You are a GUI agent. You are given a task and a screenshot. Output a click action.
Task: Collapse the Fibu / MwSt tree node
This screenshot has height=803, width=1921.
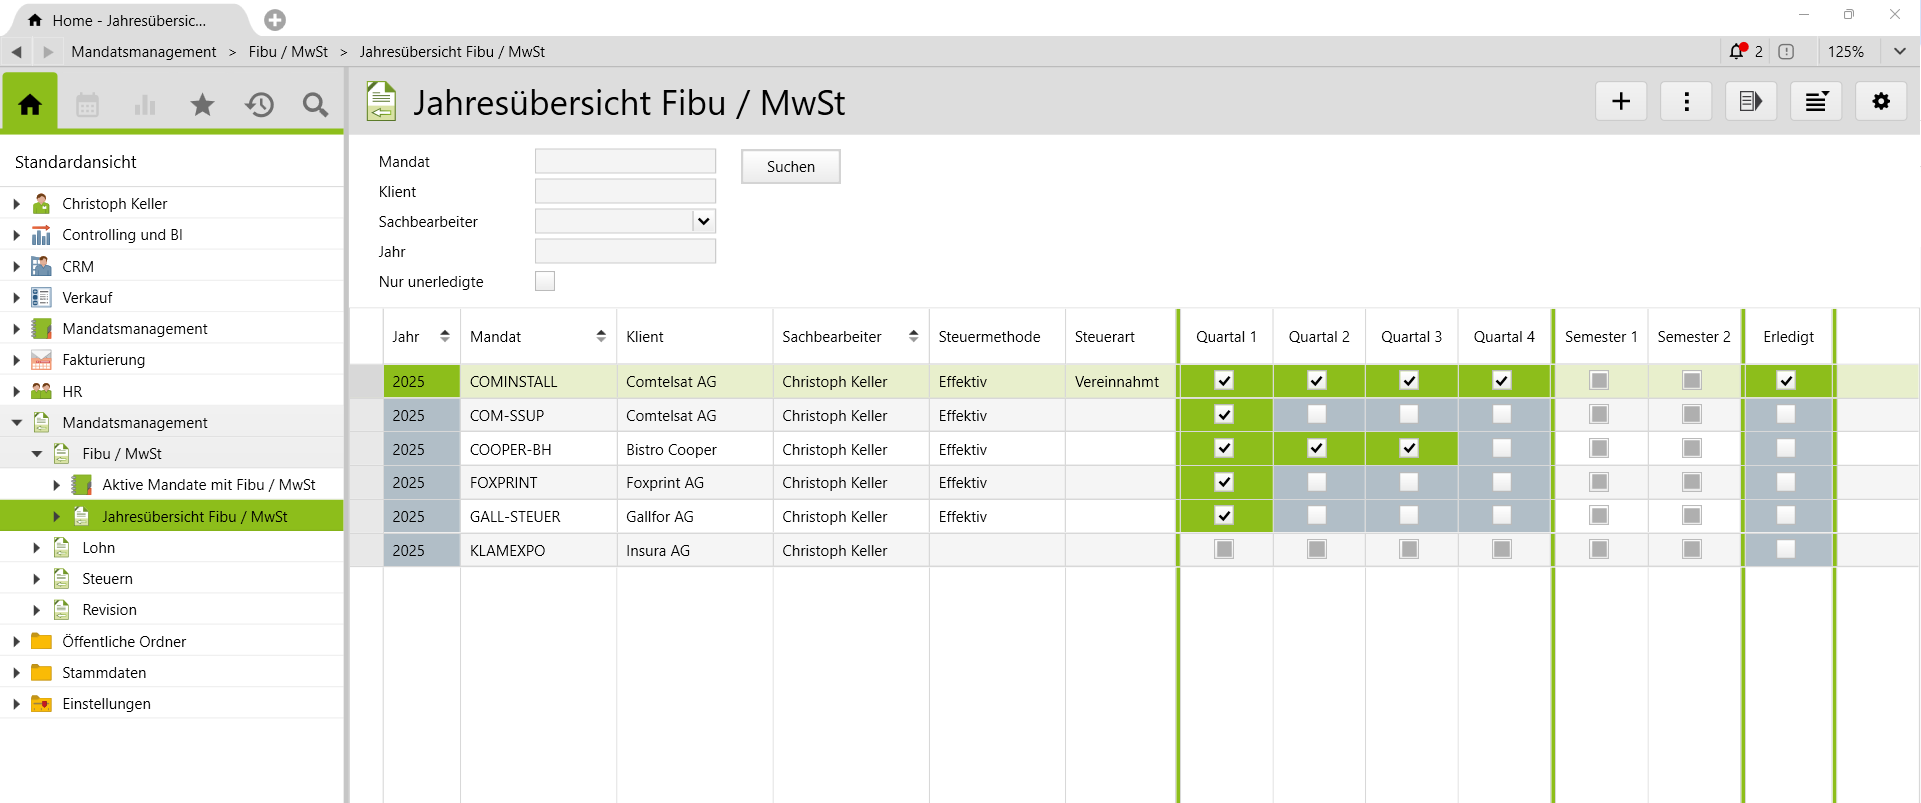tap(36, 454)
